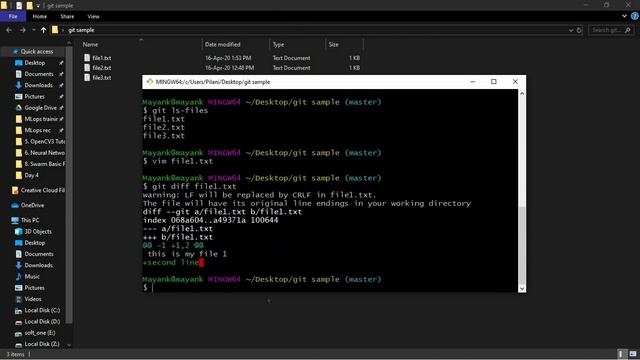640x360 pixels.
Task: Click the Search git sample box
Action: coord(611,30)
